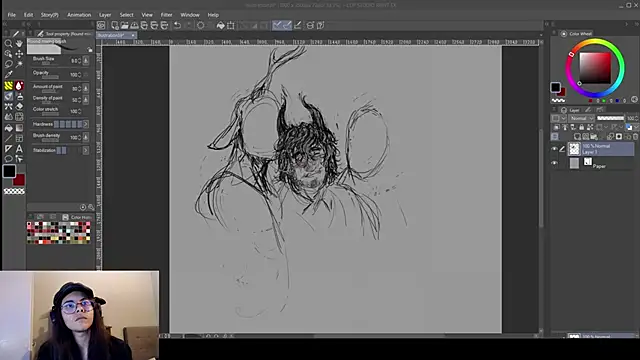Adjust Color stretch stepper arrows
The width and height of the screenshot is (640, 360).
pos(79,111)
